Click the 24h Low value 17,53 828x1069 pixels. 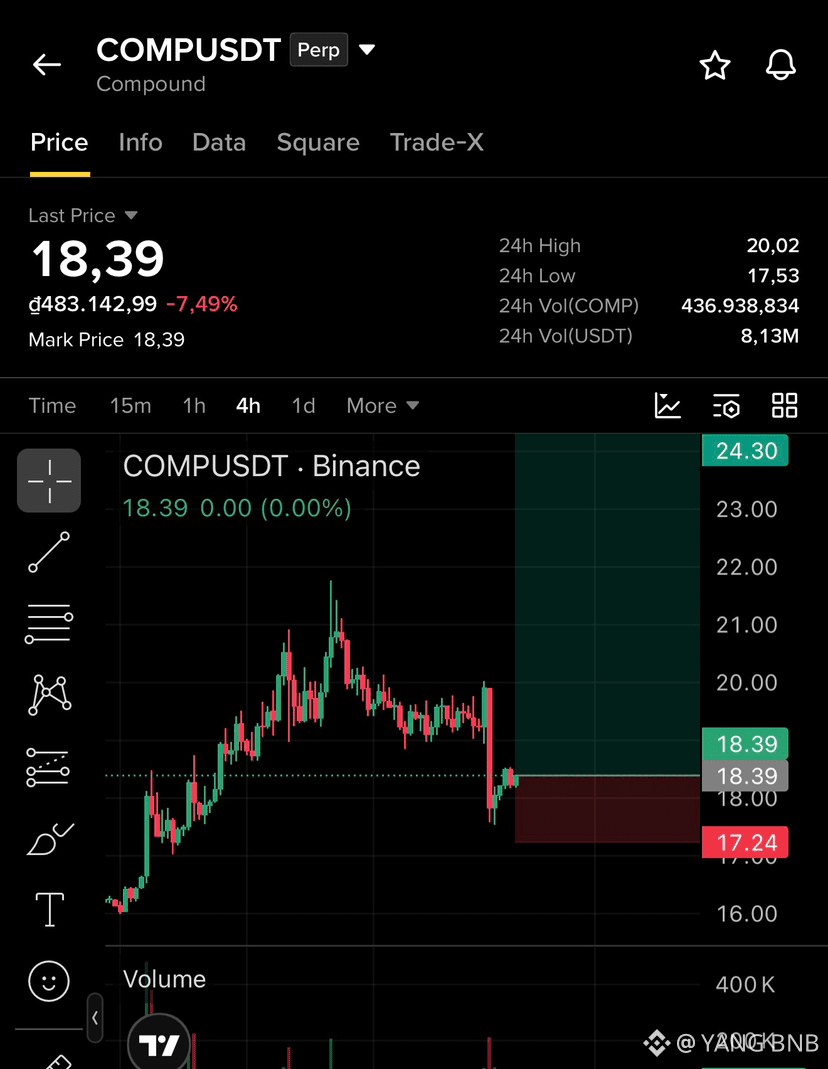tap(773, 275)
